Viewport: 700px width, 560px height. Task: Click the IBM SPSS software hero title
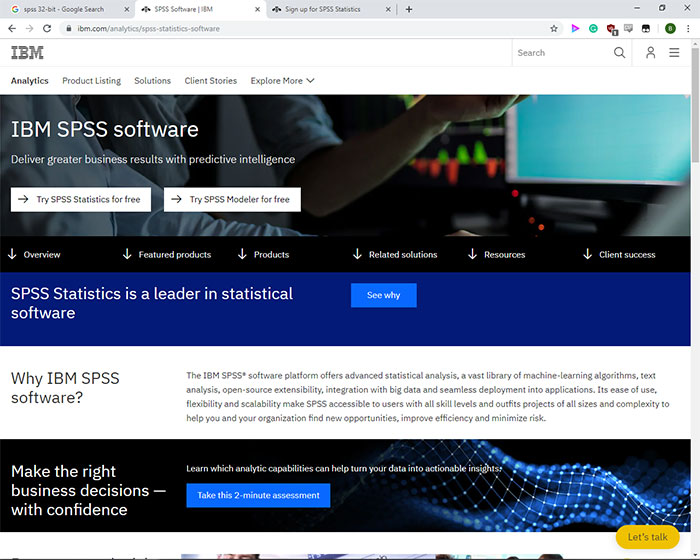[x=104, y=130]
